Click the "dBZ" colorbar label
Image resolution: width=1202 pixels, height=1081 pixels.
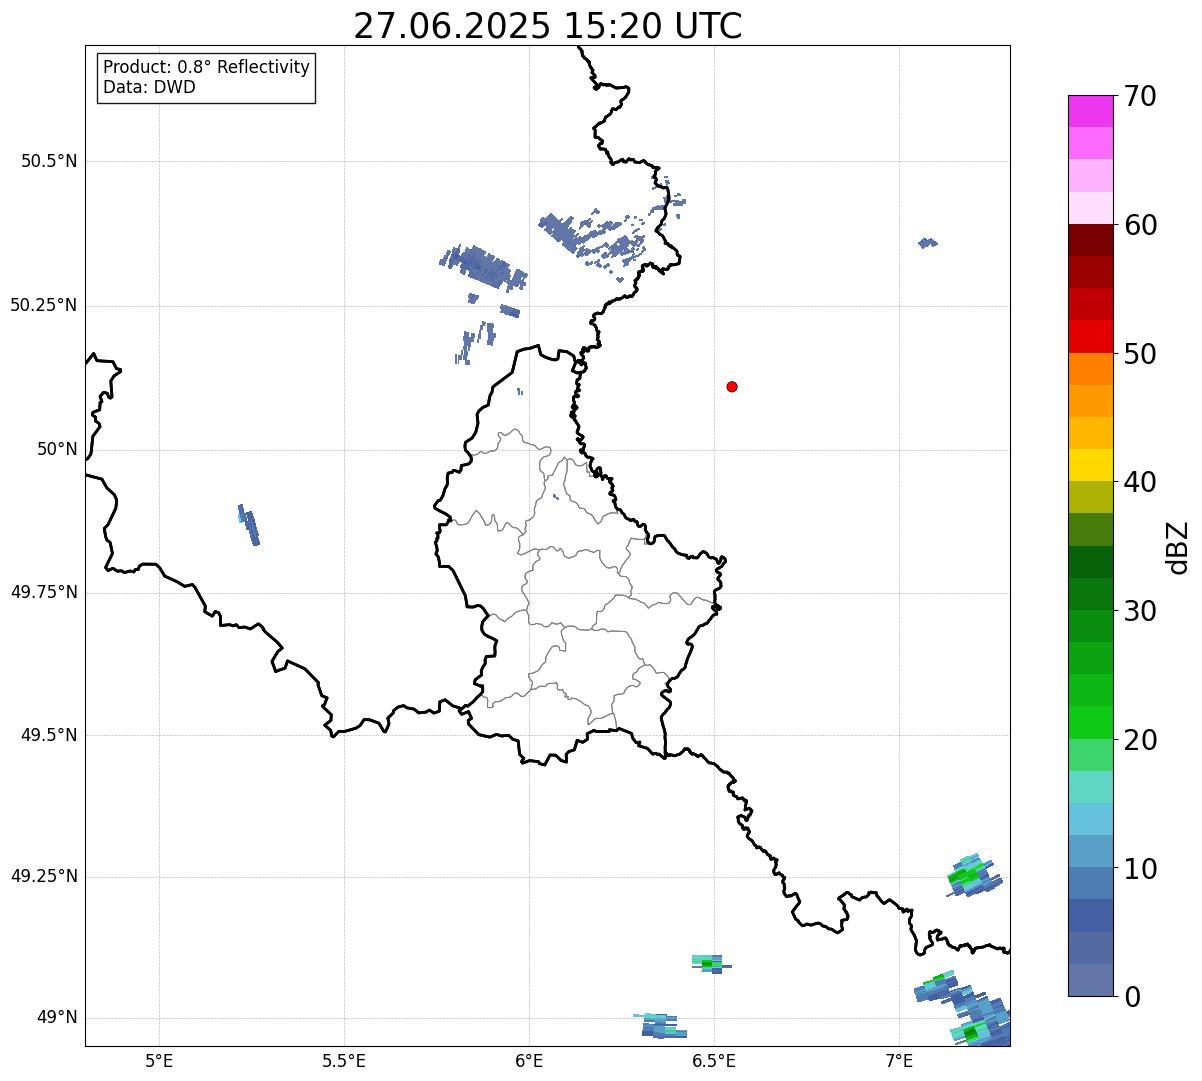tap(1178, 547)
